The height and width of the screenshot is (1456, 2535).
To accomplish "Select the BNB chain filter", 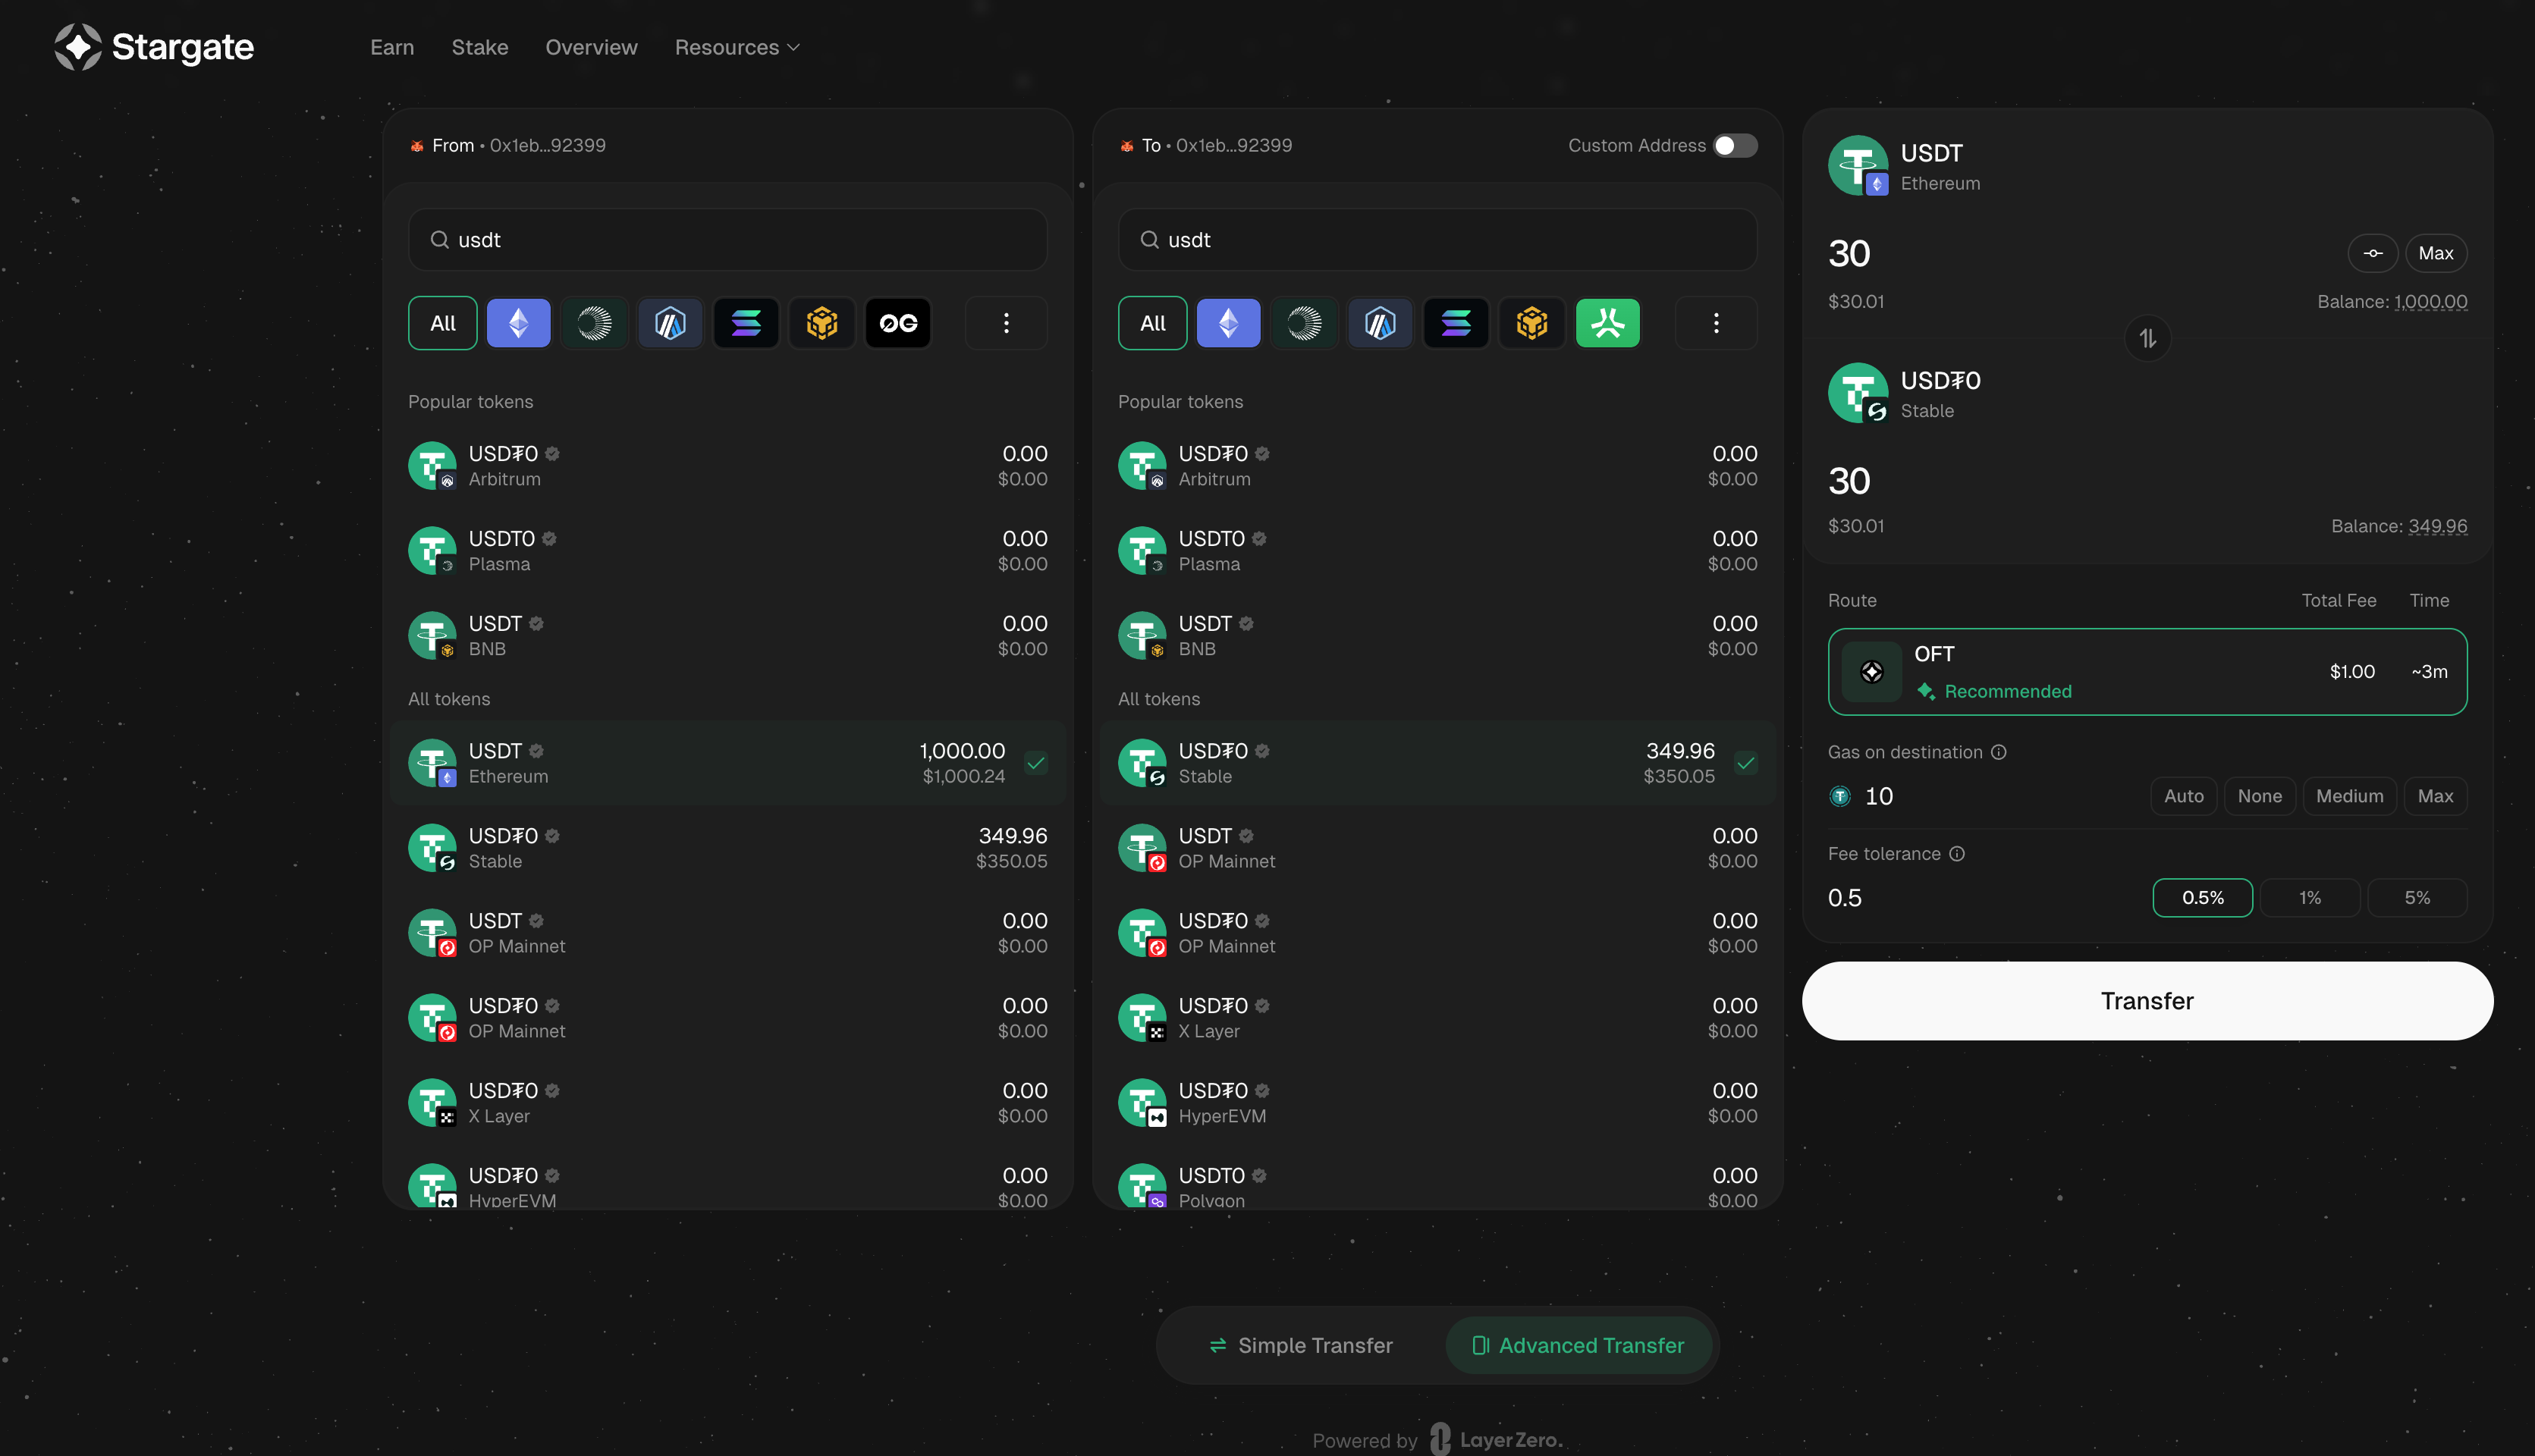I will (x=822, y=322).
